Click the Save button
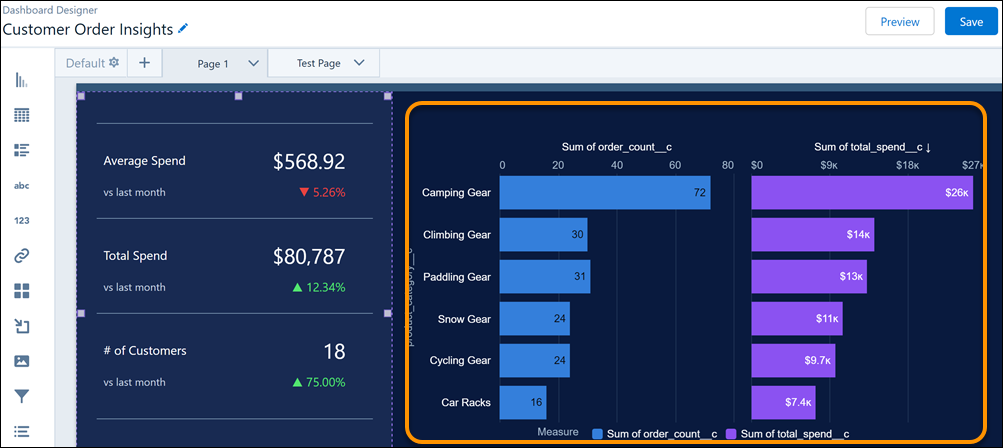The height and width of the screenshot is (448, 1003). pos(971,22)
